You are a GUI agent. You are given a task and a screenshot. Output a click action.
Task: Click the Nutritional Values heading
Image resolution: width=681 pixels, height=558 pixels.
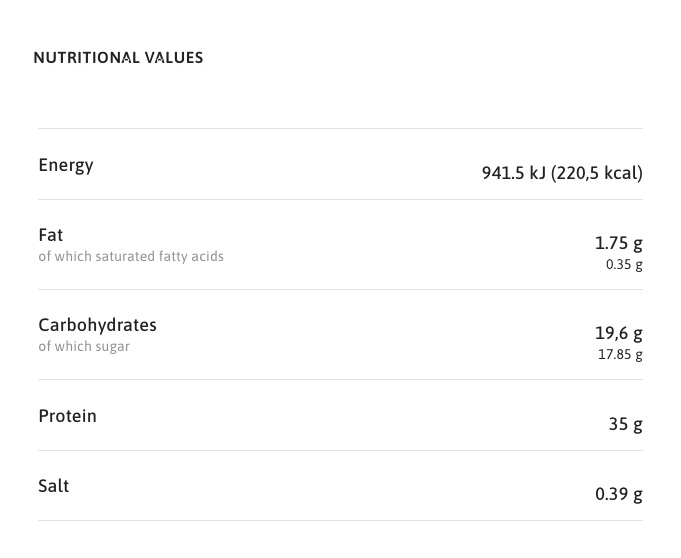click(118, 58)
